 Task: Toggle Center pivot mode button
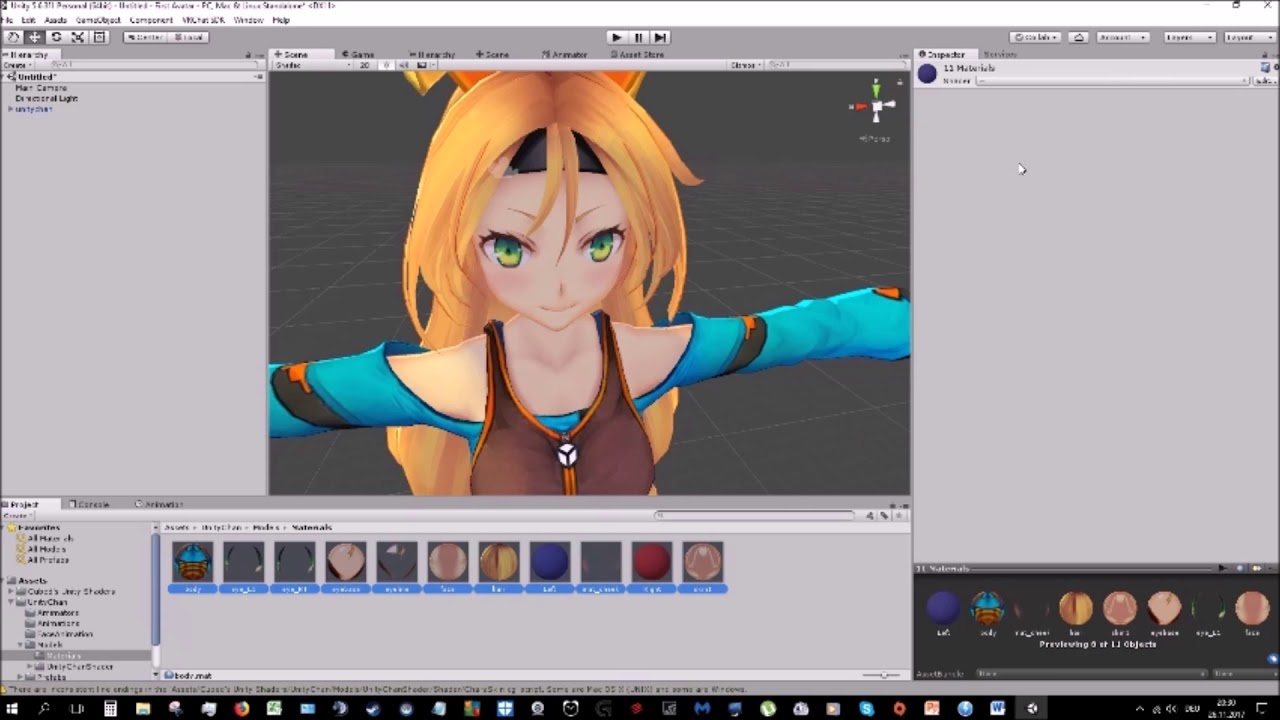145,37
